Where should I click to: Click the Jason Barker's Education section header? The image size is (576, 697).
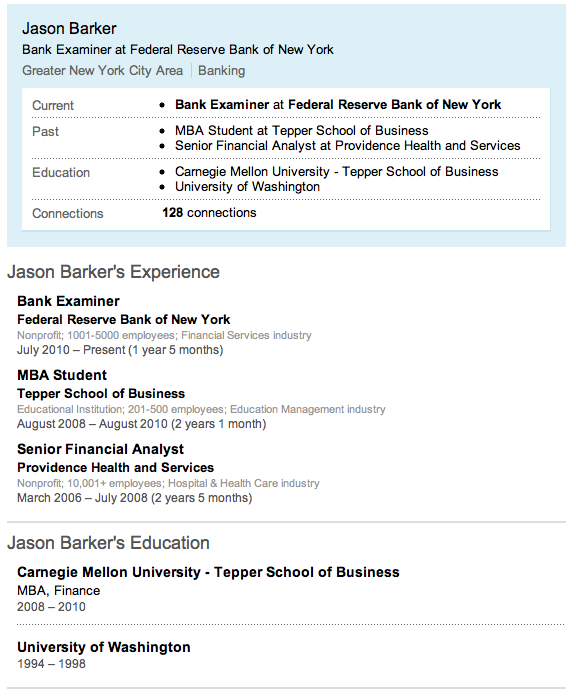pos(108,543)
